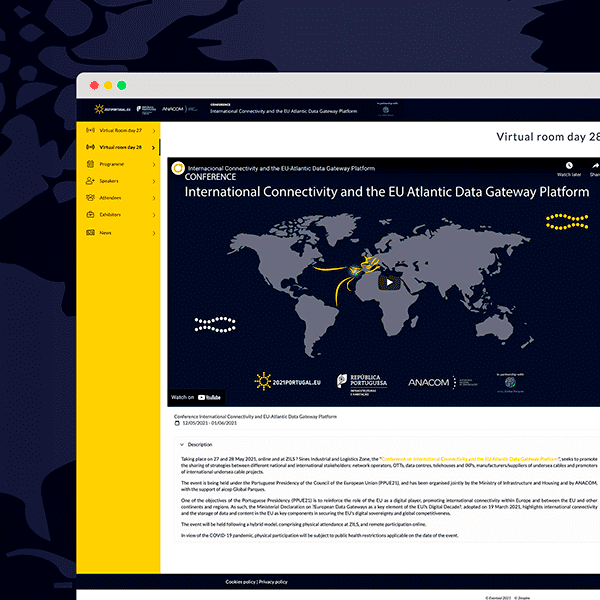Click the calendar icon beside event dates
Screen dimensions: 600x600
tap(177, 423)
